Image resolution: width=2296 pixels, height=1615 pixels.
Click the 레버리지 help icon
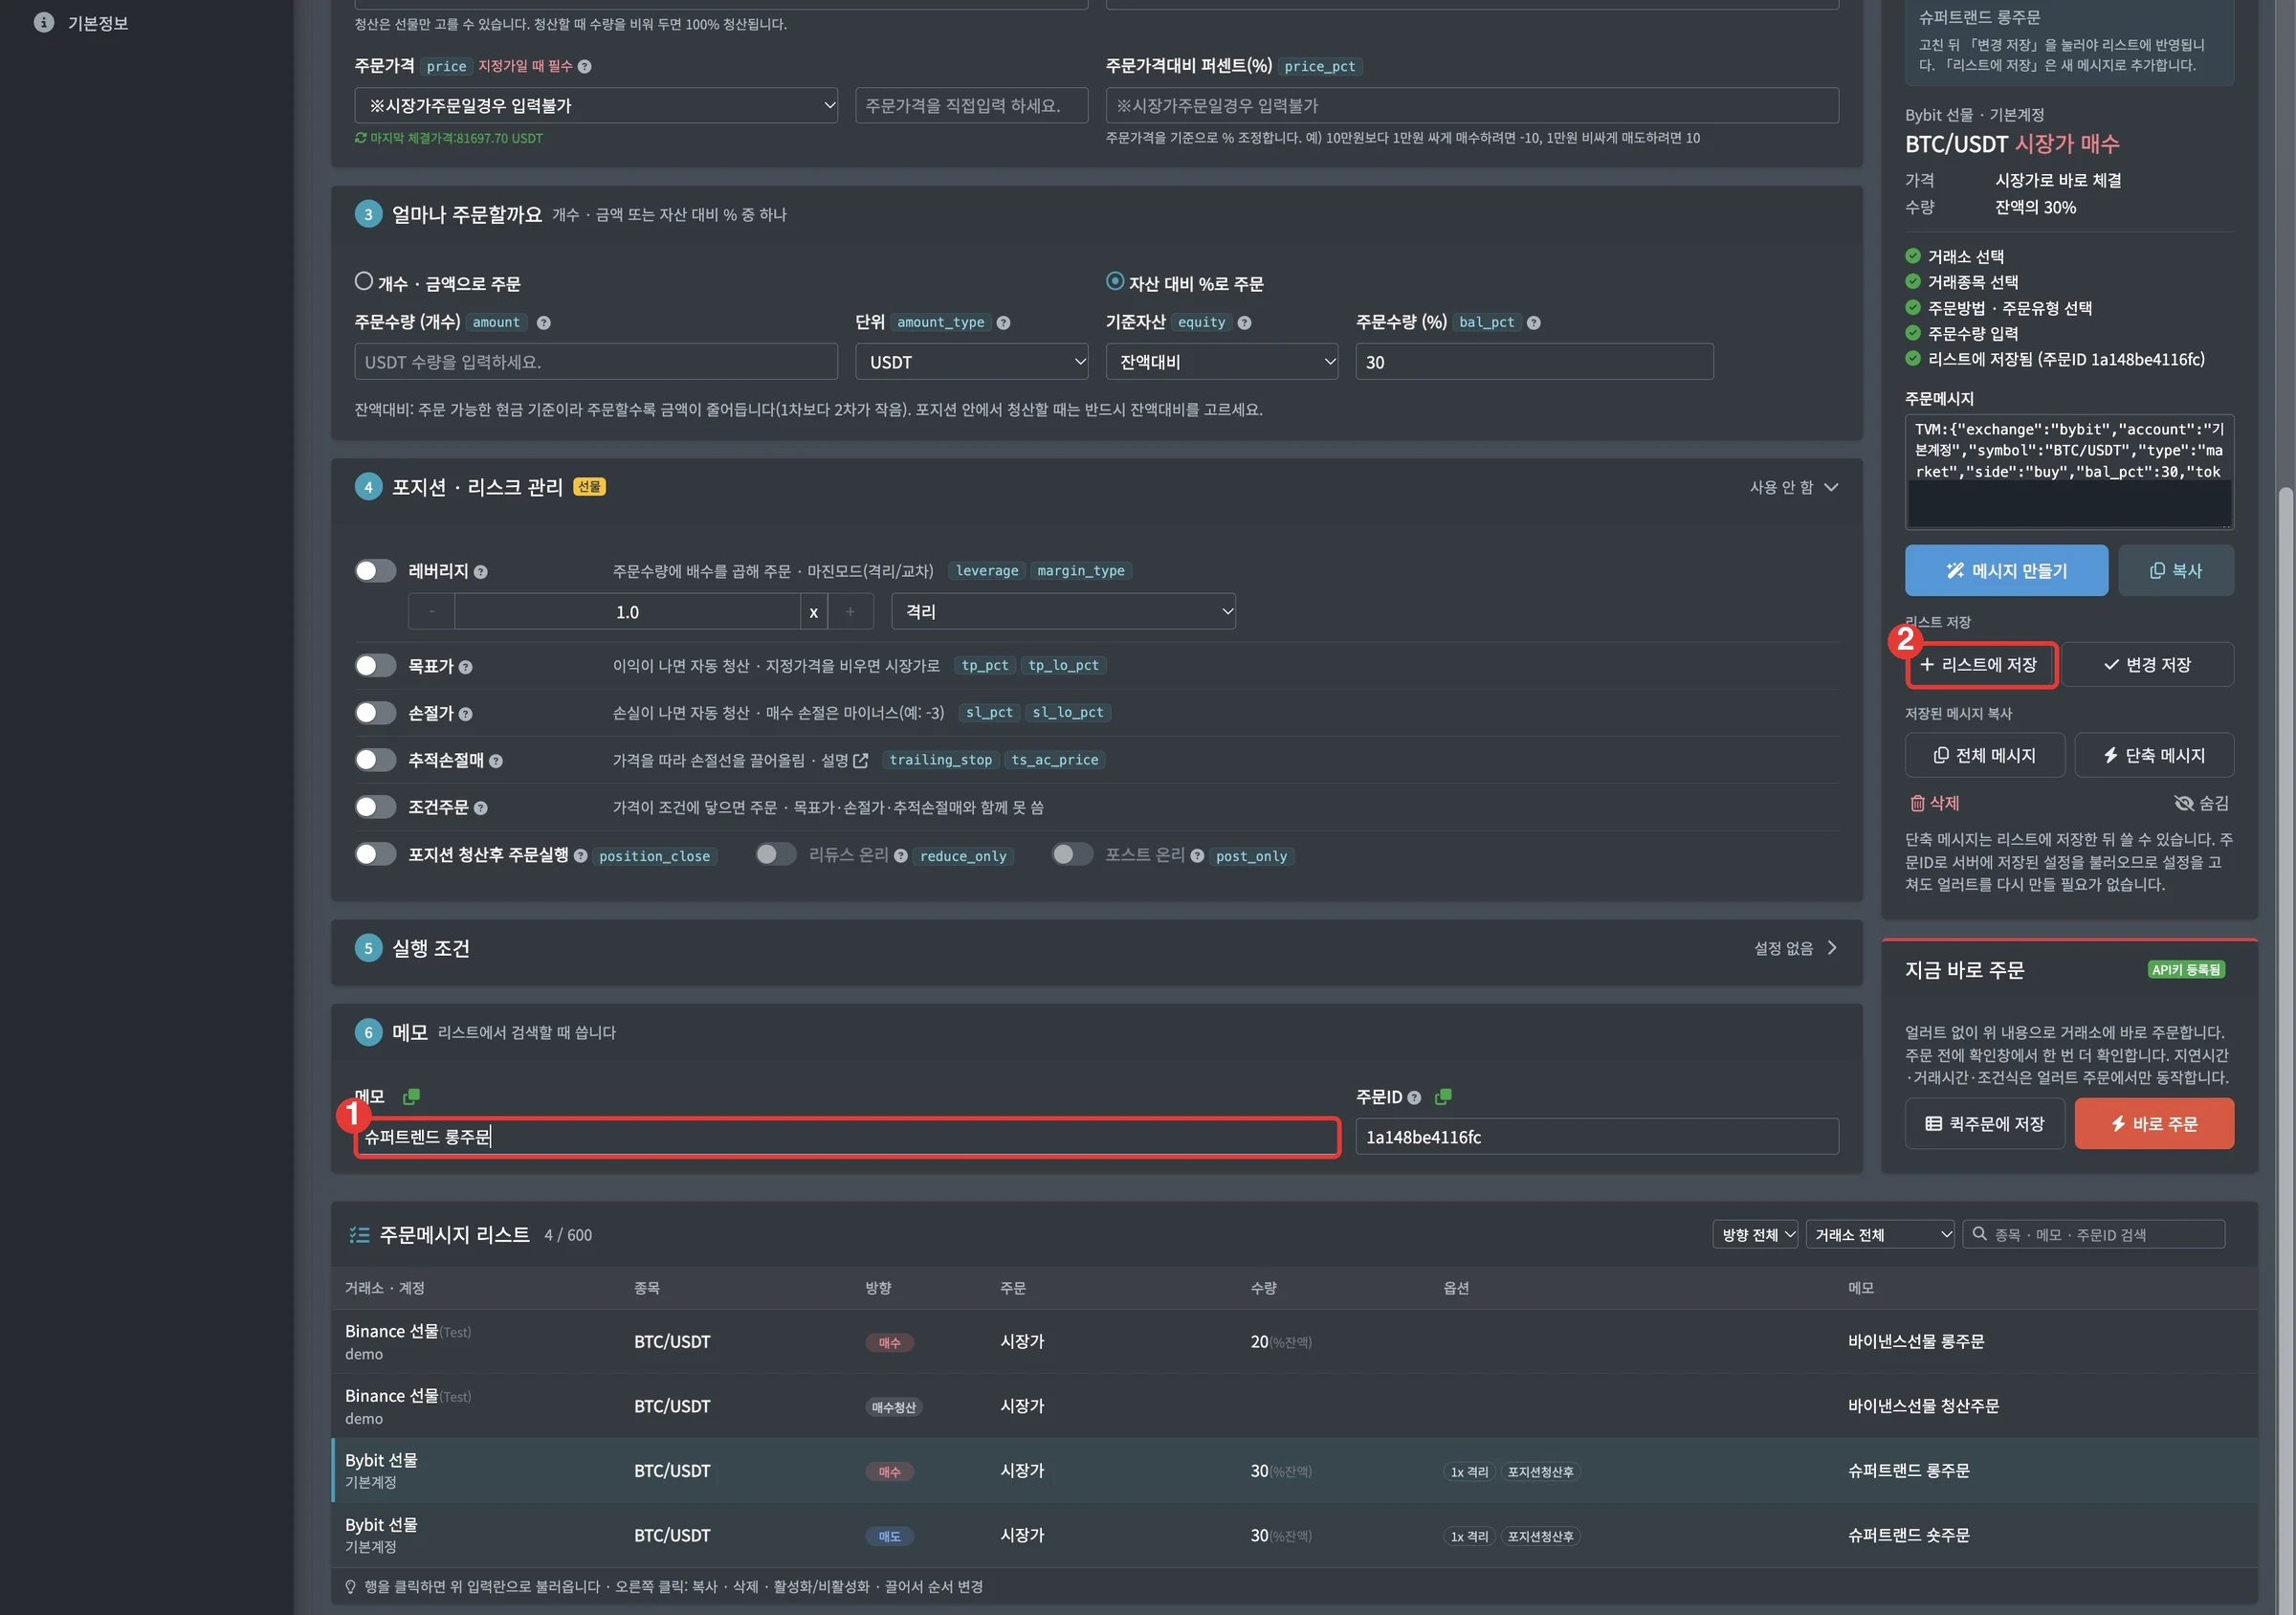coord(481,572)
